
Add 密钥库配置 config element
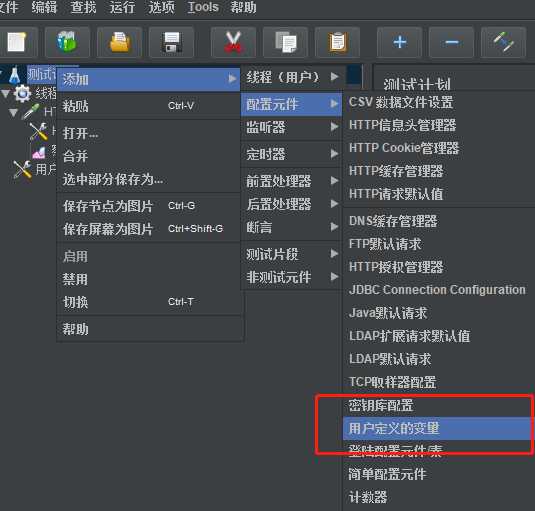pos(438,405)
